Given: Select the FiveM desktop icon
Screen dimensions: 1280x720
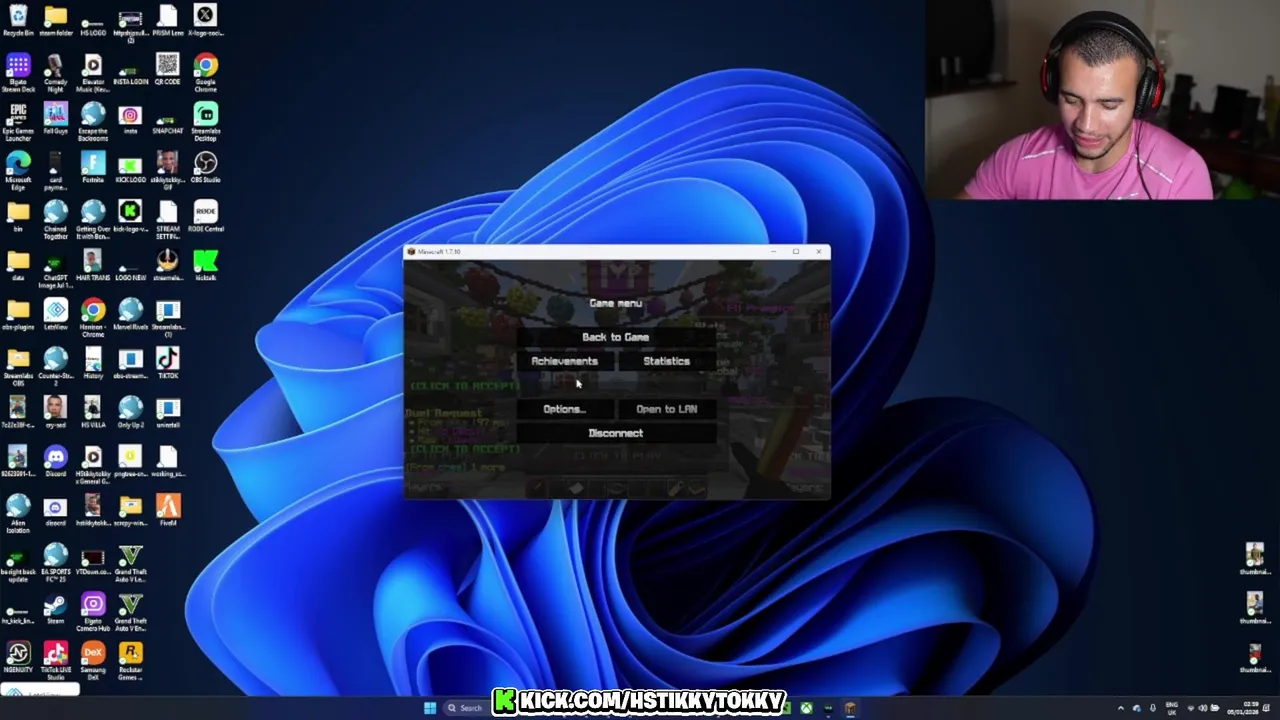Looking at the screenshot, I should tap(167, 511).
